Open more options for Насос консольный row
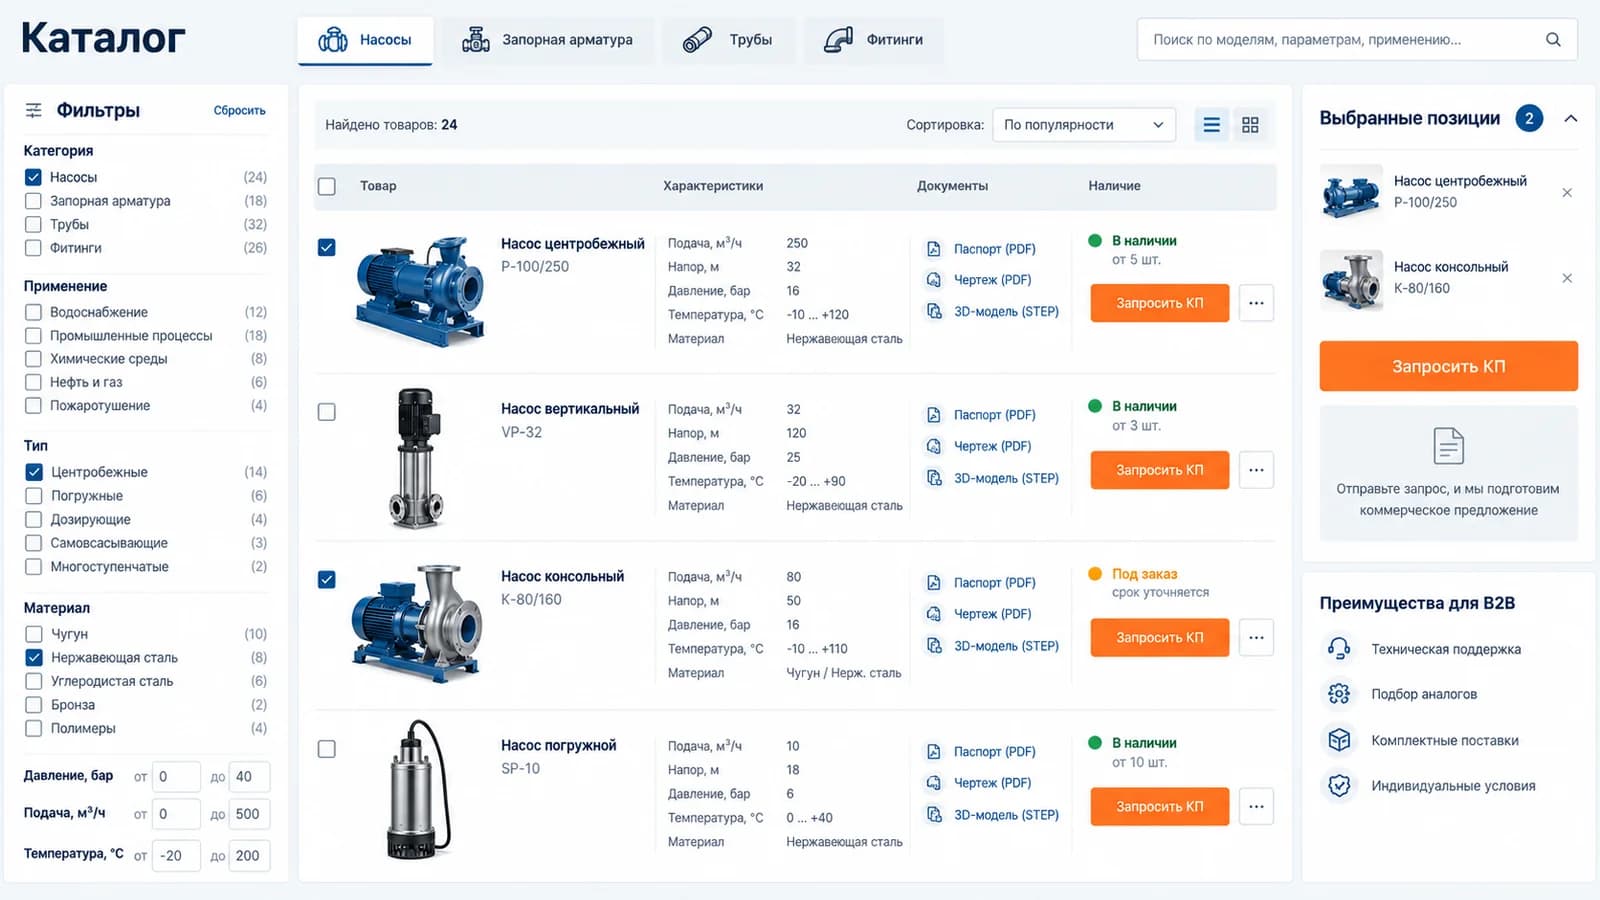 (1256, 638)
